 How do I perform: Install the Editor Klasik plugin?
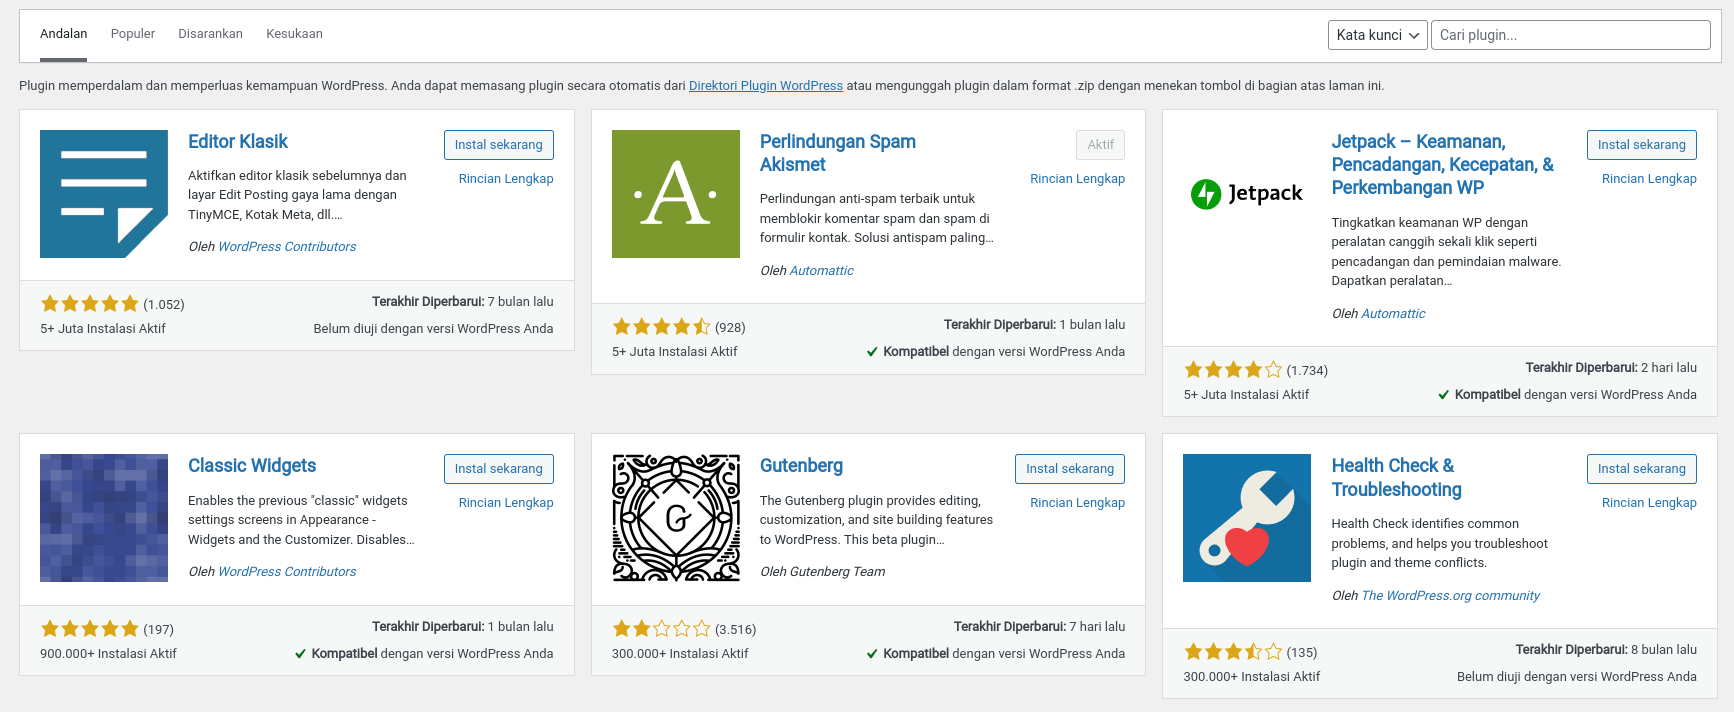tap(498, 145)
